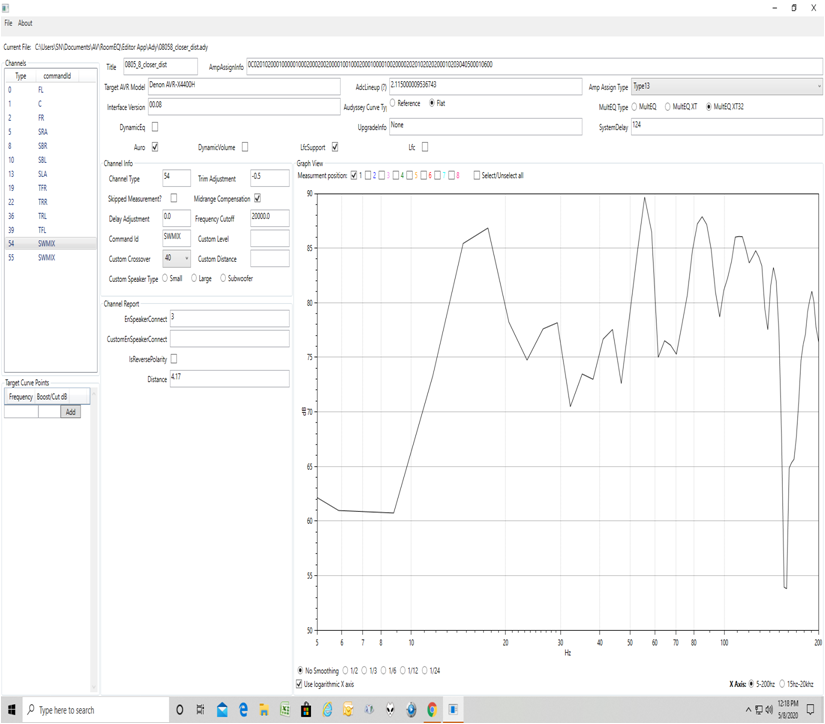Enable the DynamicEq checkbox

tap(154, 127)
